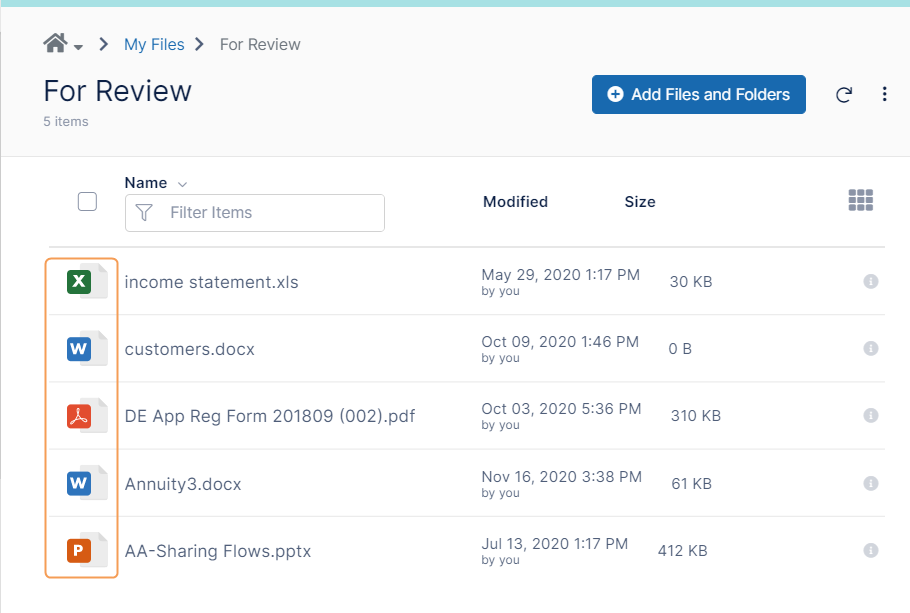Show info for AA-Sharing Flows.pptx
Viewport: 910px width, 613px height.
pyautogui.click(x=871, y=550)
